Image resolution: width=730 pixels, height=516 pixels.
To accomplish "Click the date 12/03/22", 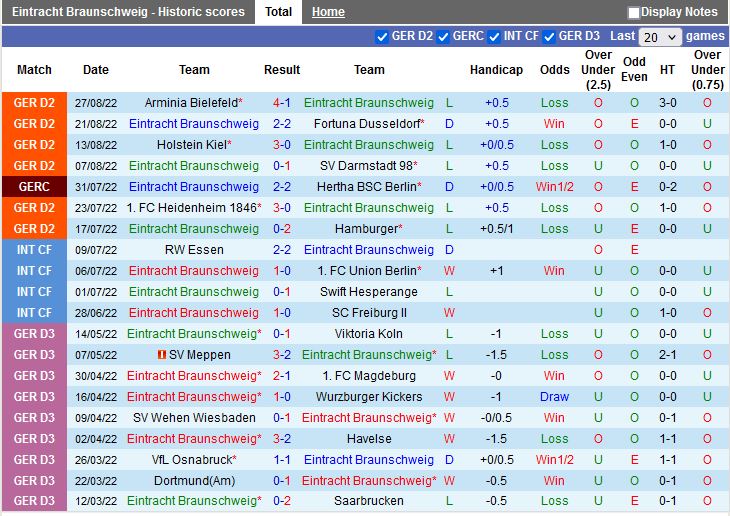I will tap(96, 501).
